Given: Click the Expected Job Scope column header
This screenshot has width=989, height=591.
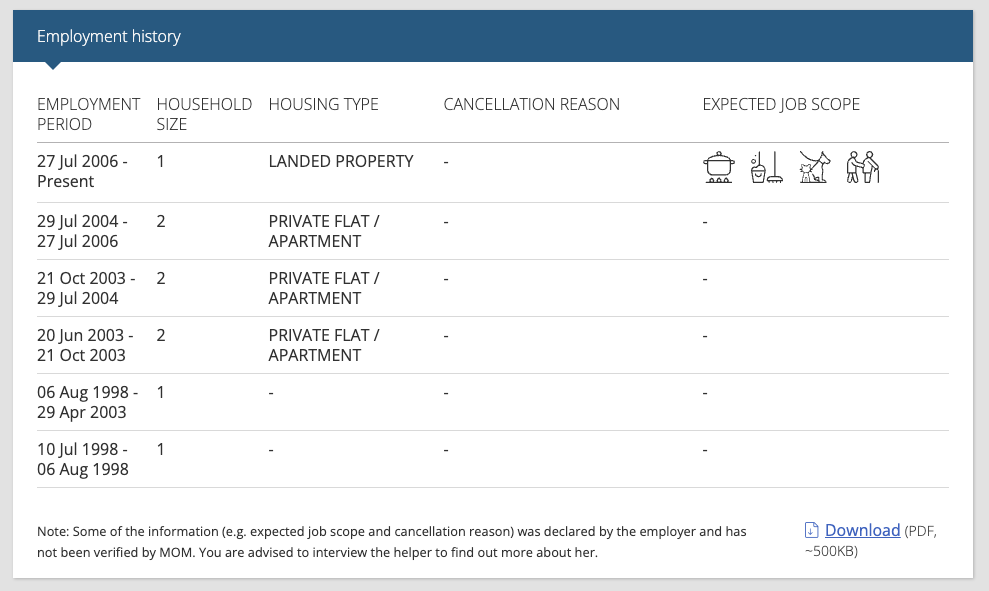Looking at the screenshot, I should click(781, 104).
